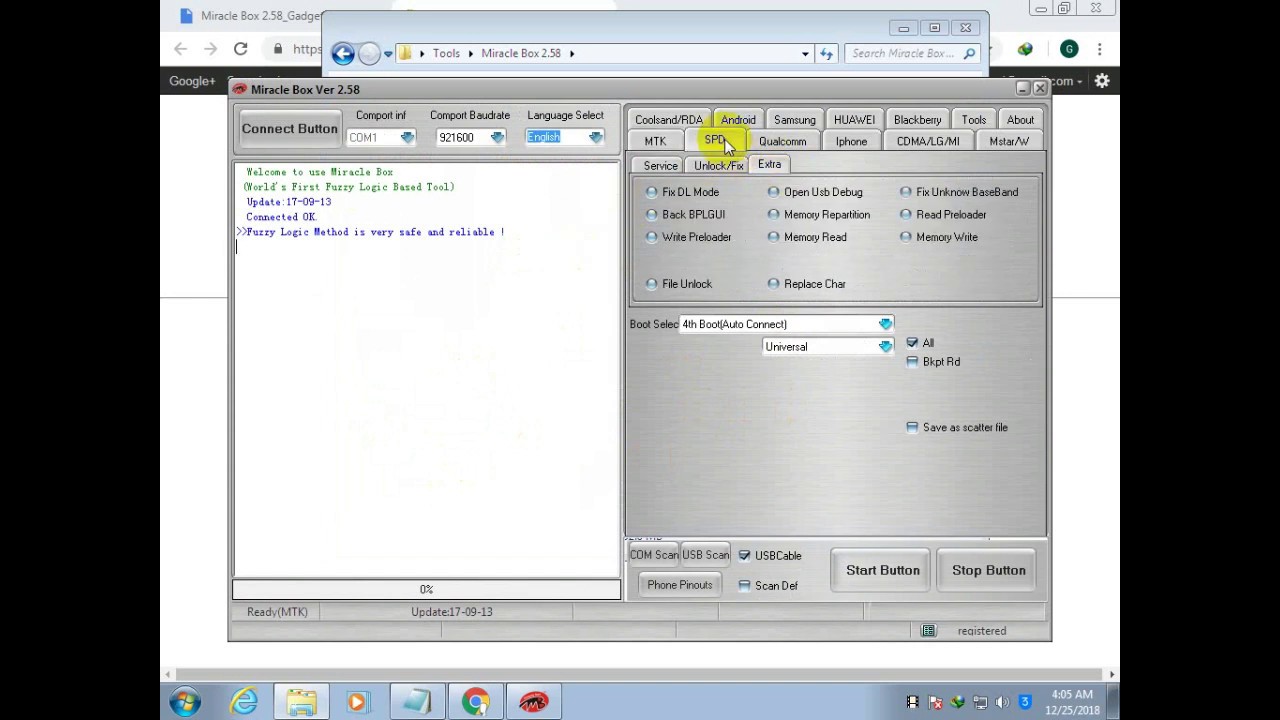
Task: Reload the Chrome page
Action: point(240,49)
